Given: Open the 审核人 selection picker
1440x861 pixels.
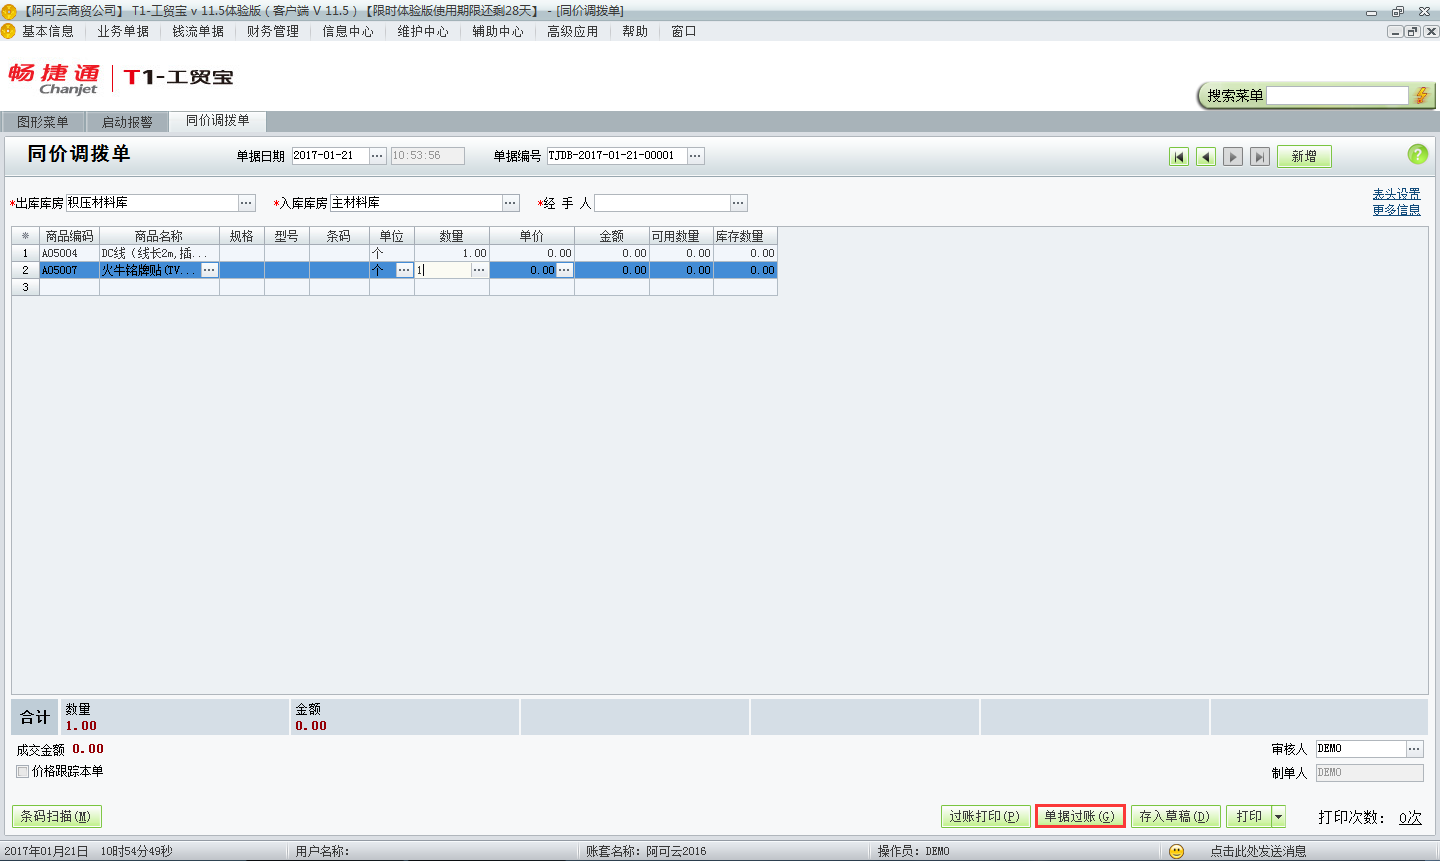Looking at the screenshot, I should click(x=1414, y=748).
